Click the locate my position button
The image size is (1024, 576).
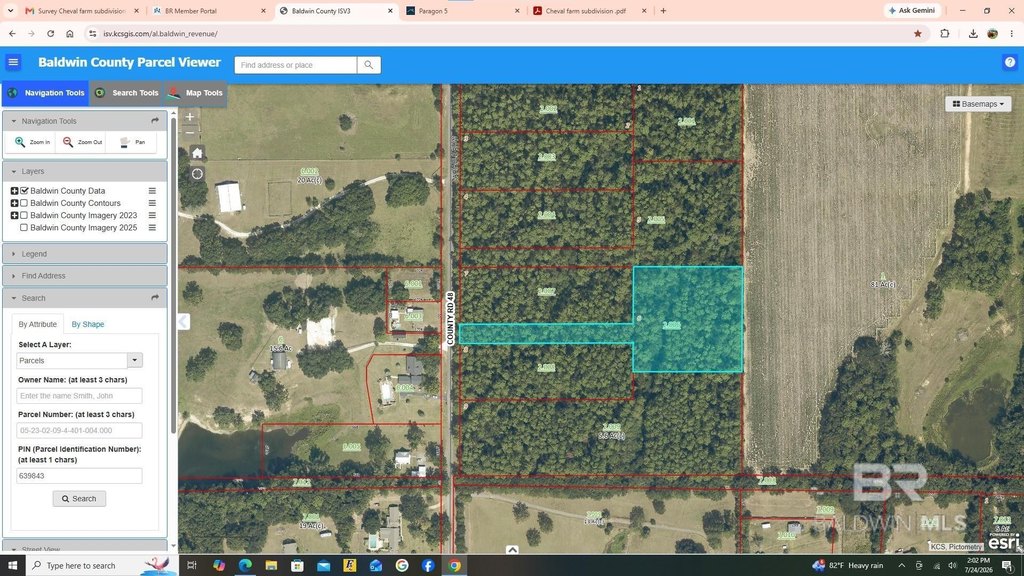point(197,174)
